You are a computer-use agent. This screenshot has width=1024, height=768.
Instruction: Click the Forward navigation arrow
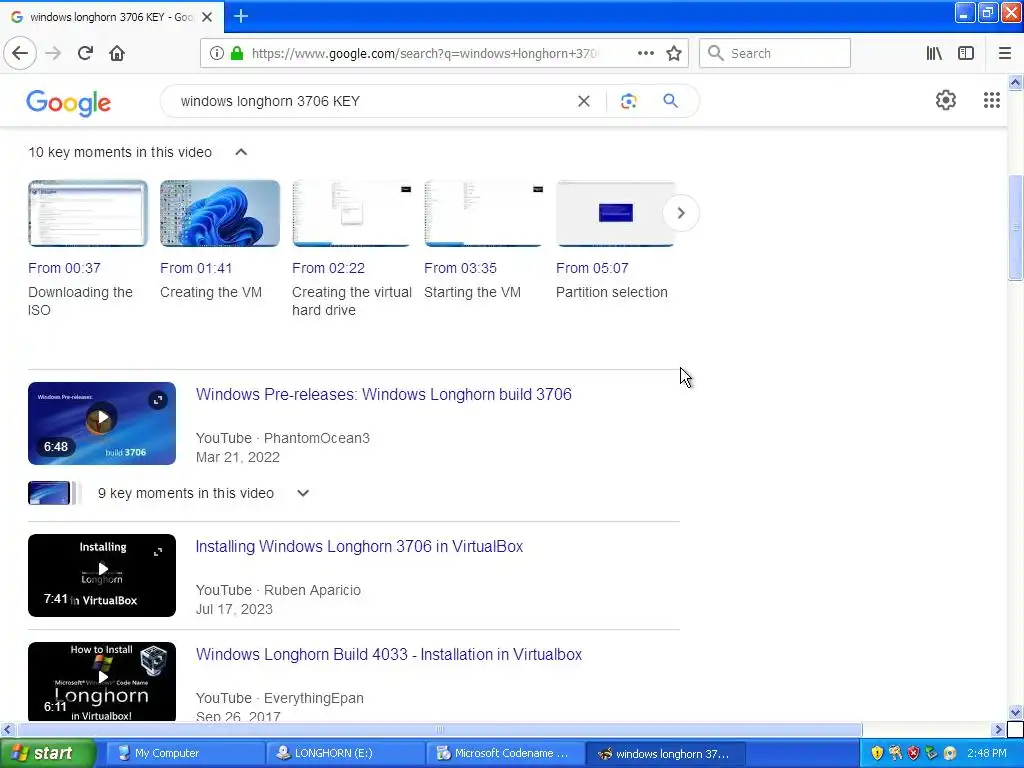tap(53, 53)
